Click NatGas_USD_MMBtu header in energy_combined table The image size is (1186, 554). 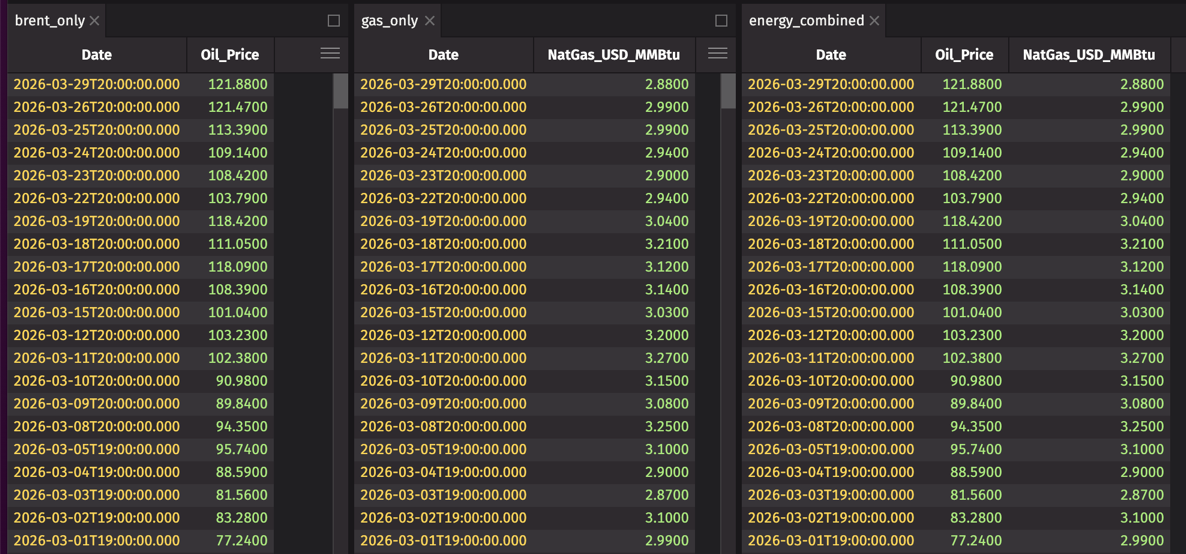click(x=1089, y=55)
